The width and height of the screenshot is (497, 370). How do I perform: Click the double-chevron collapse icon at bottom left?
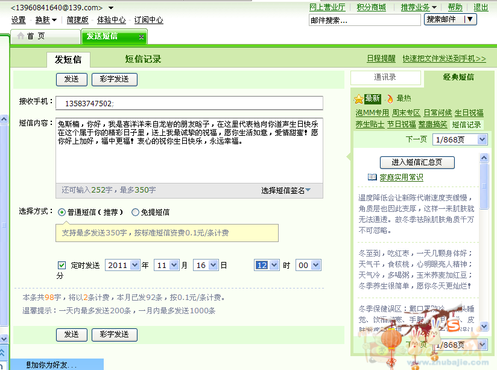pyautogui.click(x=3, y=353)
